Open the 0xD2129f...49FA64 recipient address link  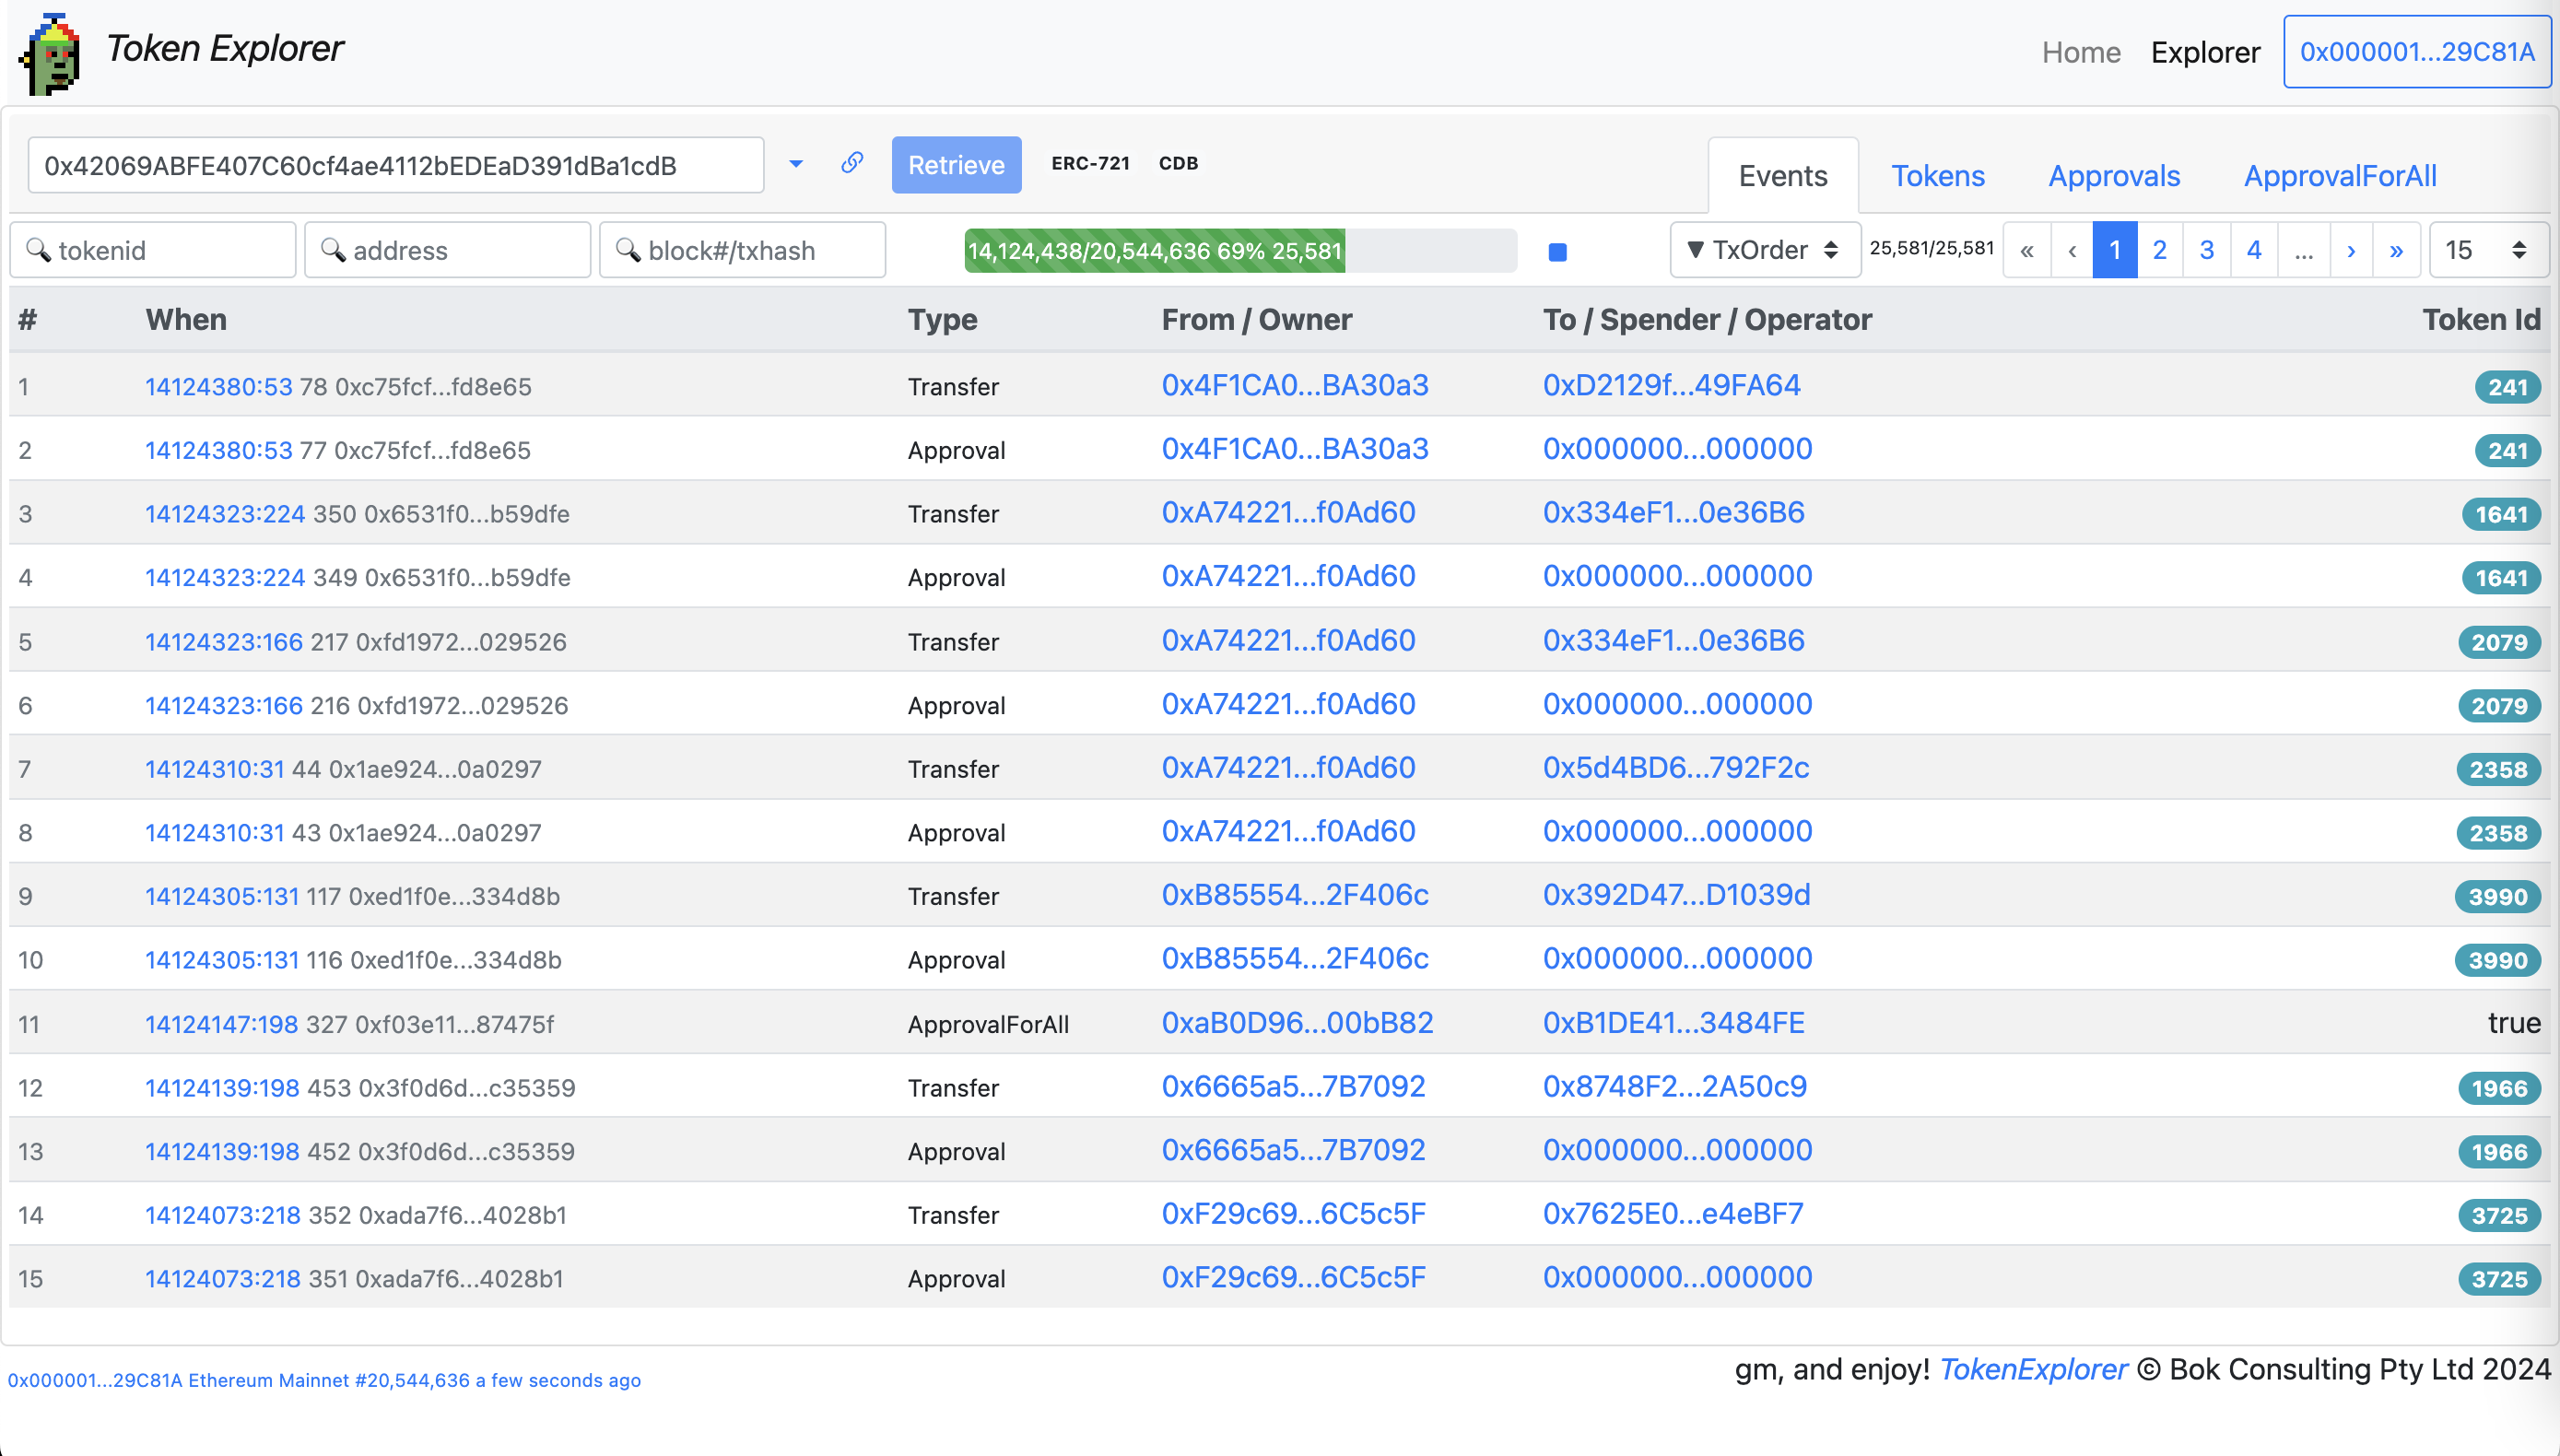pos(1671,385)
